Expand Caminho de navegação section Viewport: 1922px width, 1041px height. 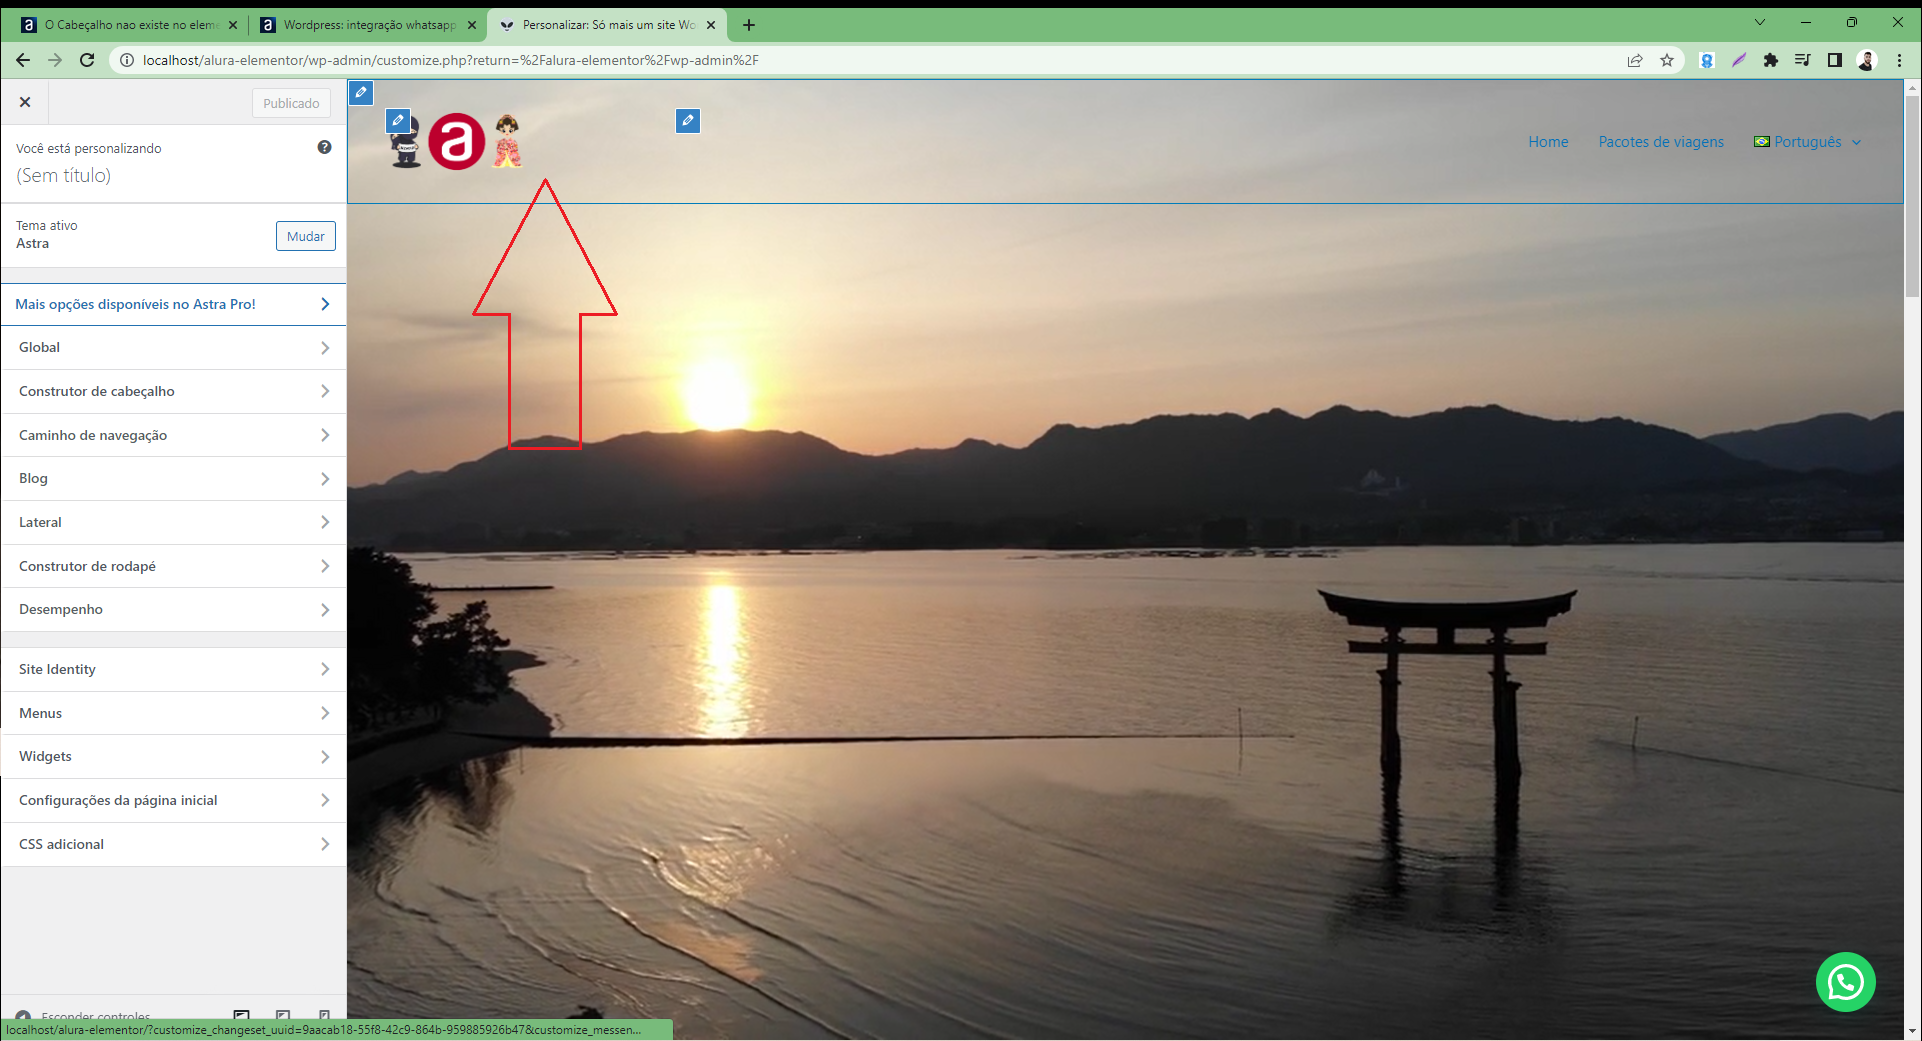(x=174, y=435)
